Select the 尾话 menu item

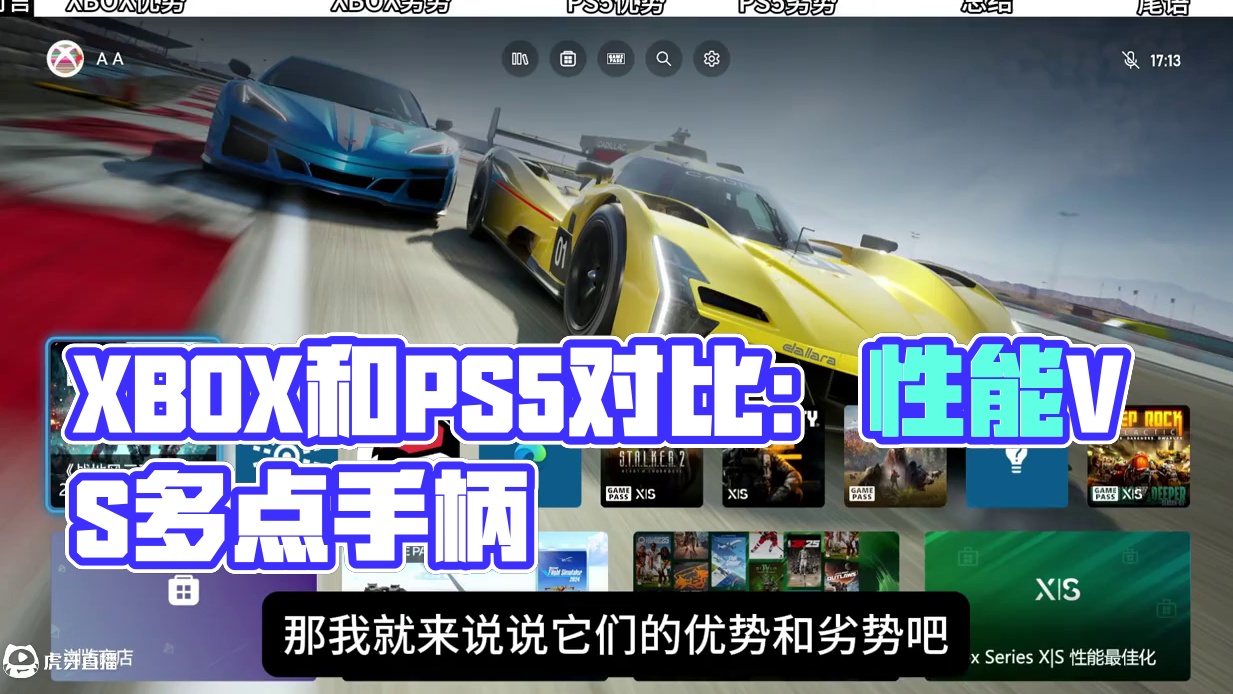[1163, 6]
